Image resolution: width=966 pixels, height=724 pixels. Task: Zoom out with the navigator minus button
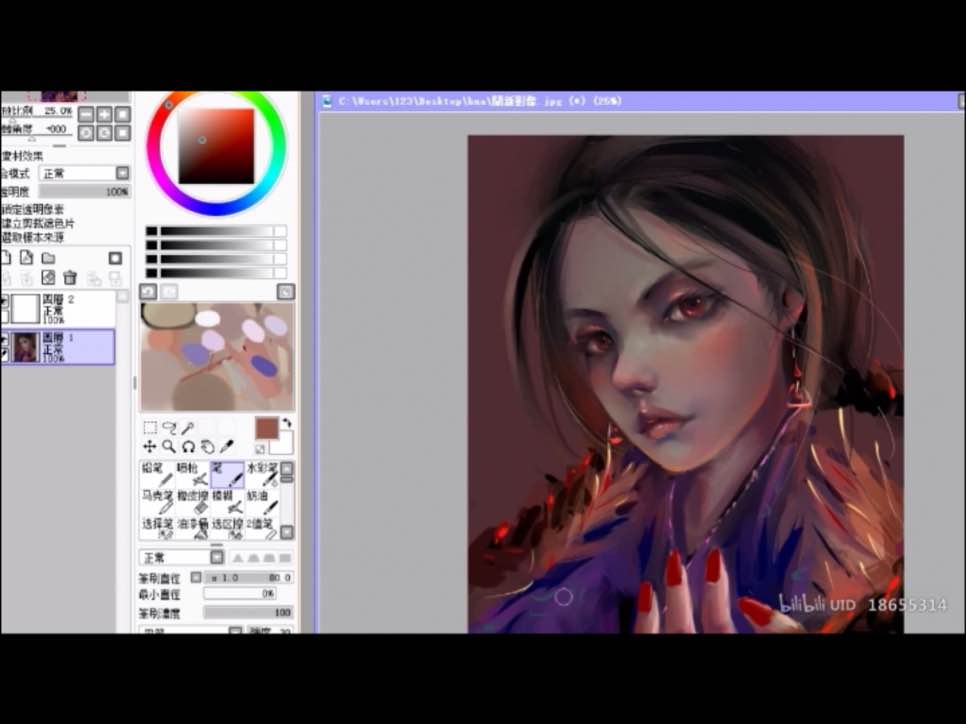pyautogui.click(x=86, y=114)
